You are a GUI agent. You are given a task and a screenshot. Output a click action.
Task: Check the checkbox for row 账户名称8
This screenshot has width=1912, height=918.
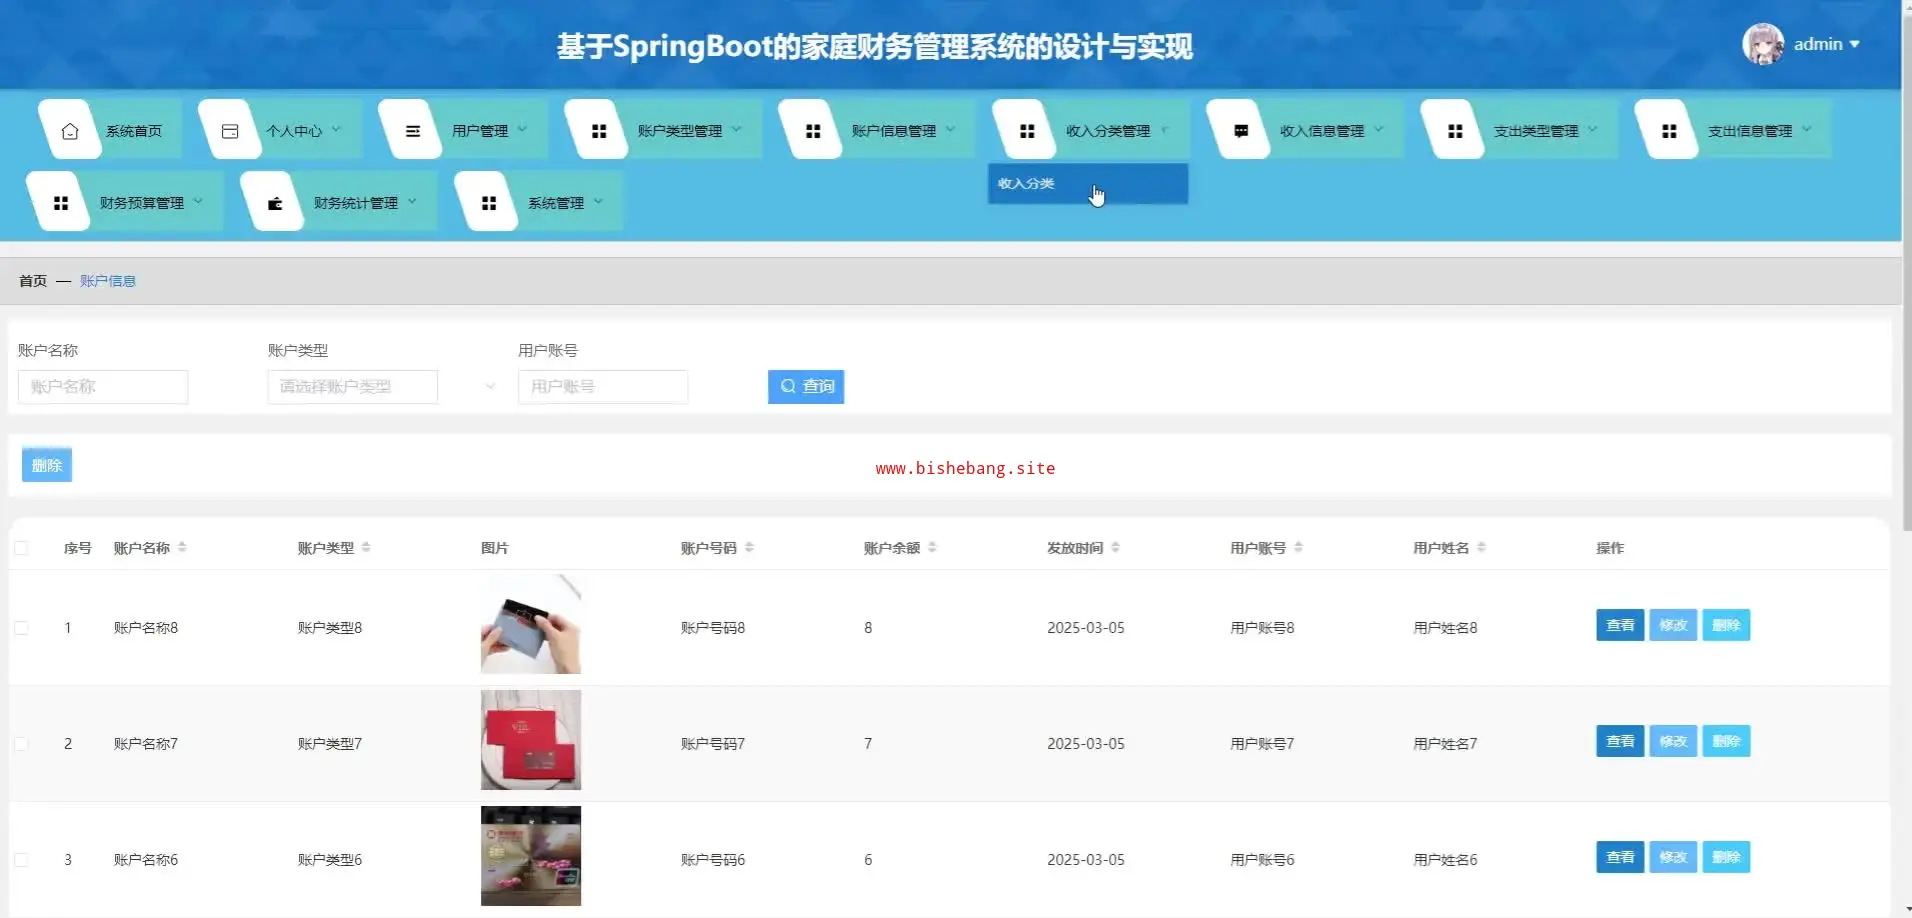click(x=22, y=628)
